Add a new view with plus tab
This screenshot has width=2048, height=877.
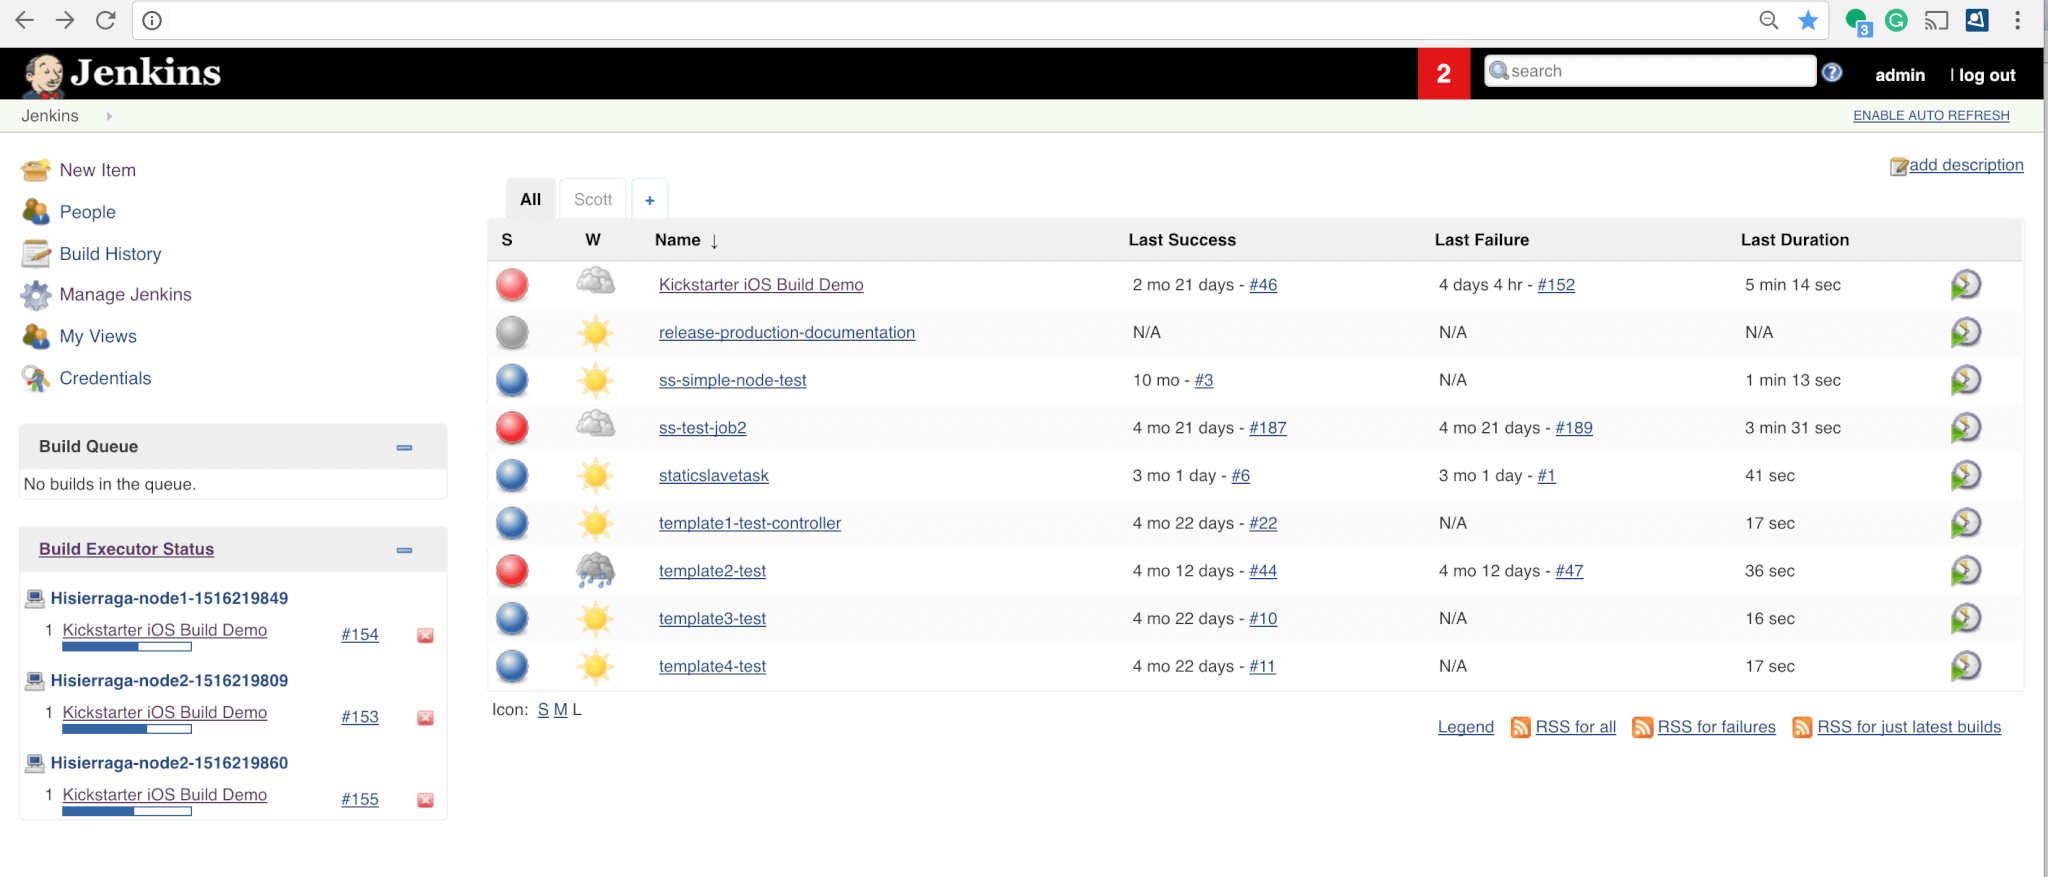pos(649,200)
